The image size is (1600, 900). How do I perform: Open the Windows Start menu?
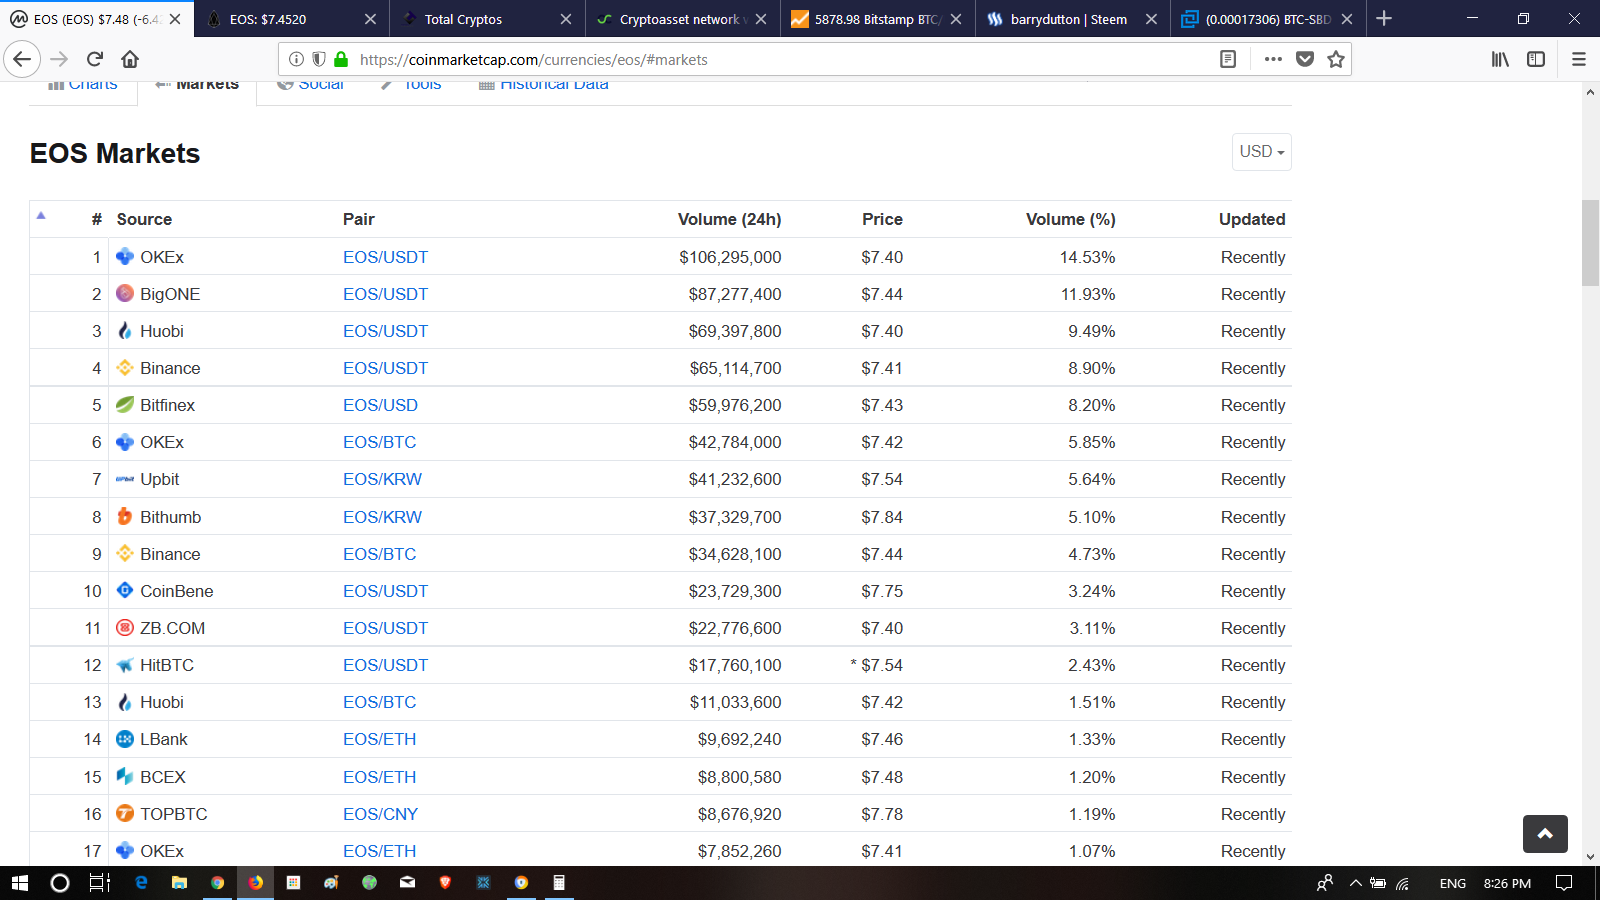click(20, 883)
